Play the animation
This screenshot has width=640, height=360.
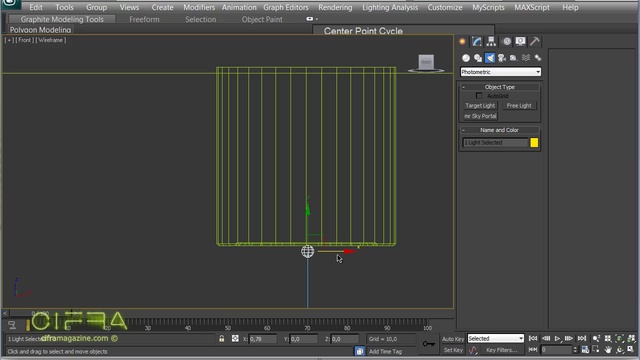tap(557, 339)
